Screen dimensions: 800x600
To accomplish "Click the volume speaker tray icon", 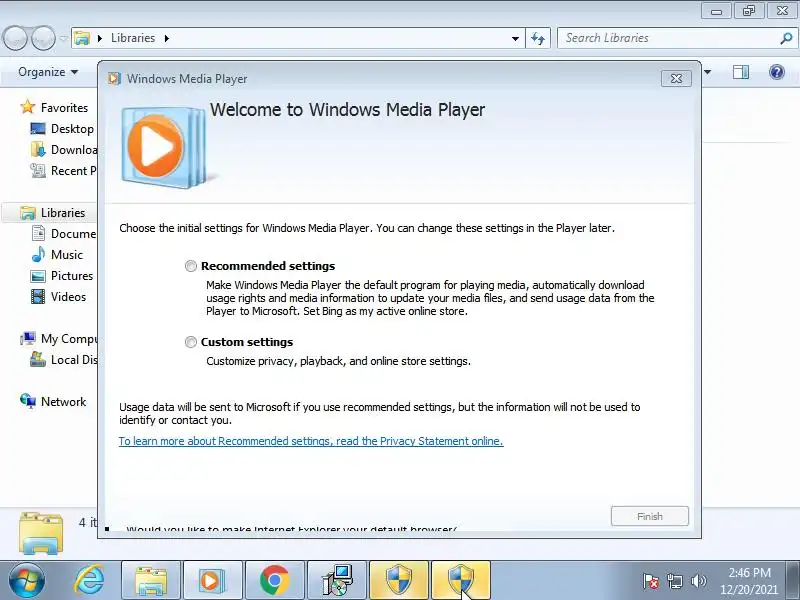I will point(698,581).
